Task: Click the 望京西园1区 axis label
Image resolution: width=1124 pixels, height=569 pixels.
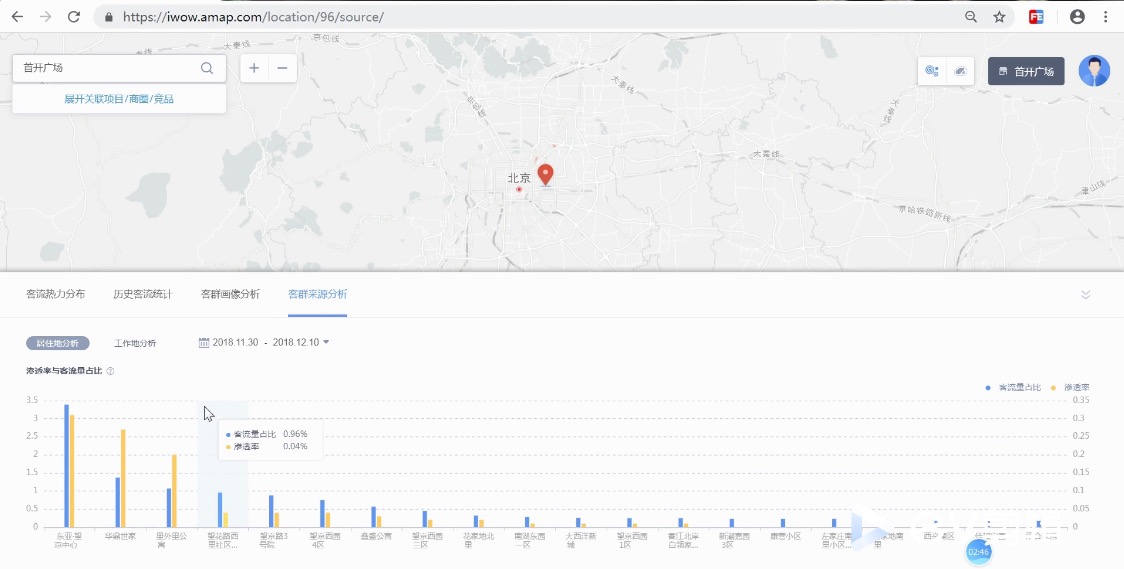Action: 632,540
